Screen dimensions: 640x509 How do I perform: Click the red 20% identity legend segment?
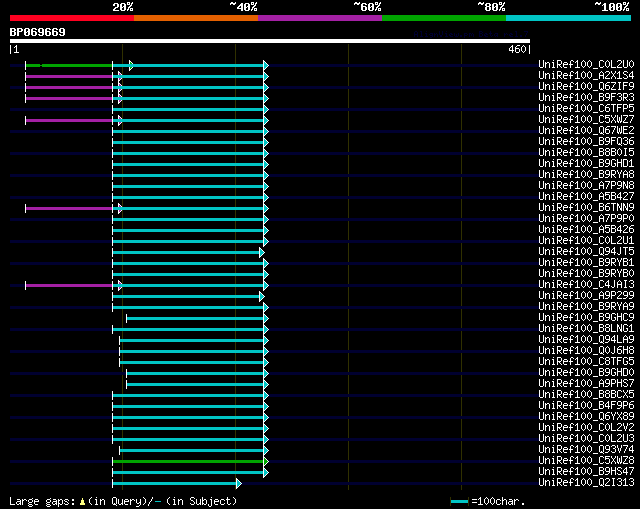tap(72, 18)
